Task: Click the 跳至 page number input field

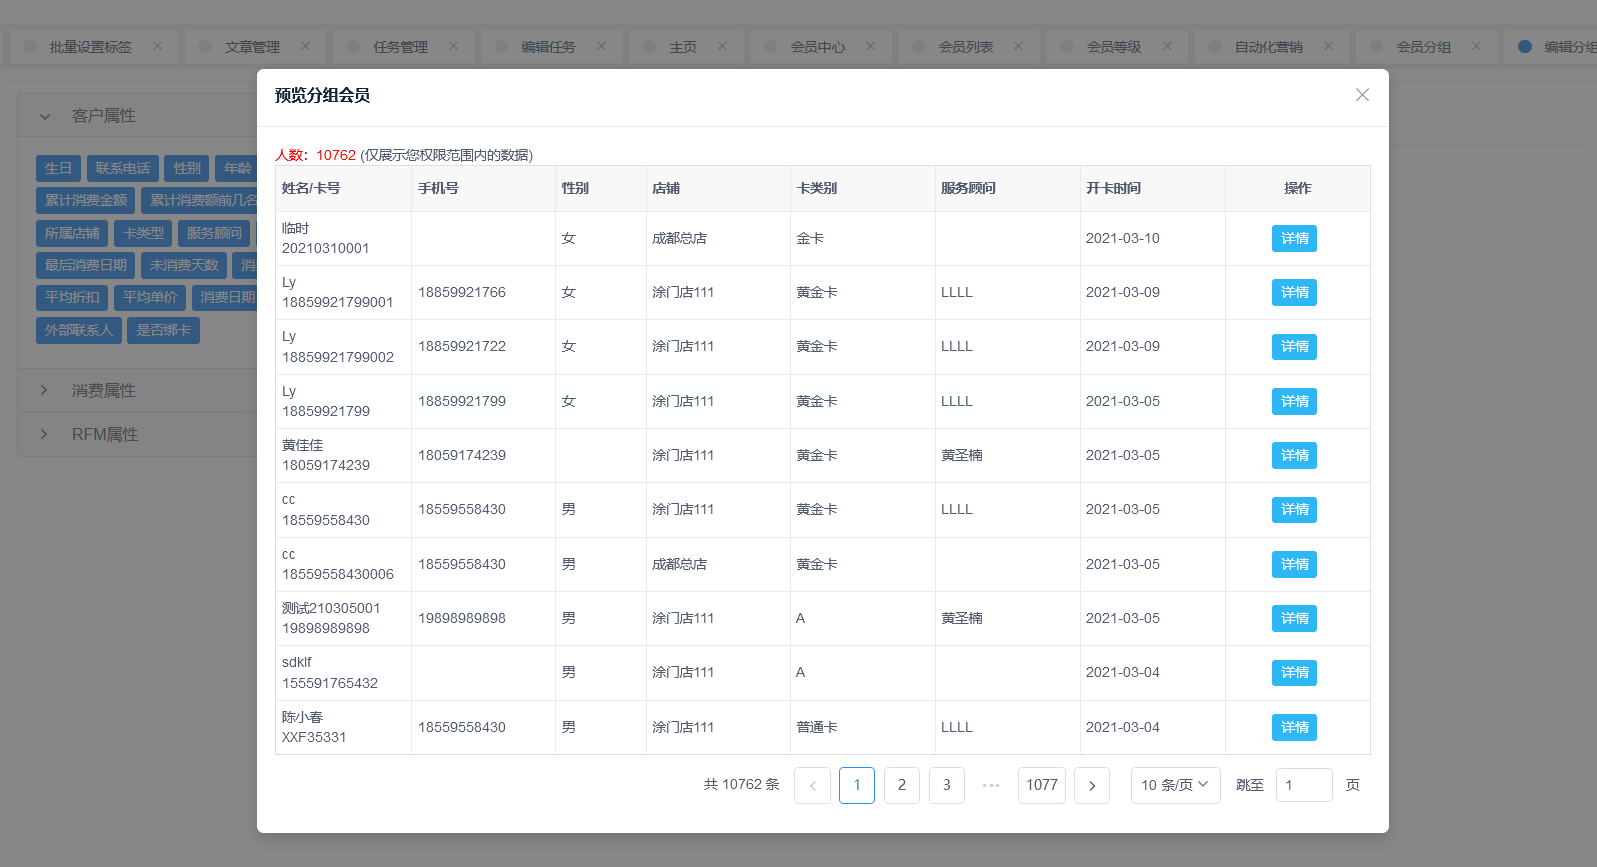Action: click(x=1303, y=786)
